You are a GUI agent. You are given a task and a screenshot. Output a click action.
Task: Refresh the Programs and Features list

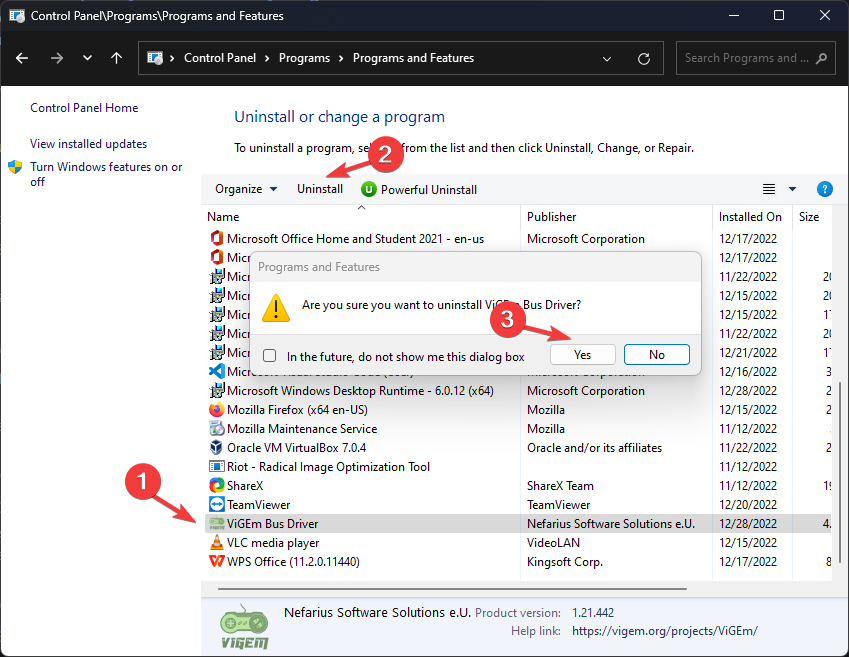click(644, 58)
